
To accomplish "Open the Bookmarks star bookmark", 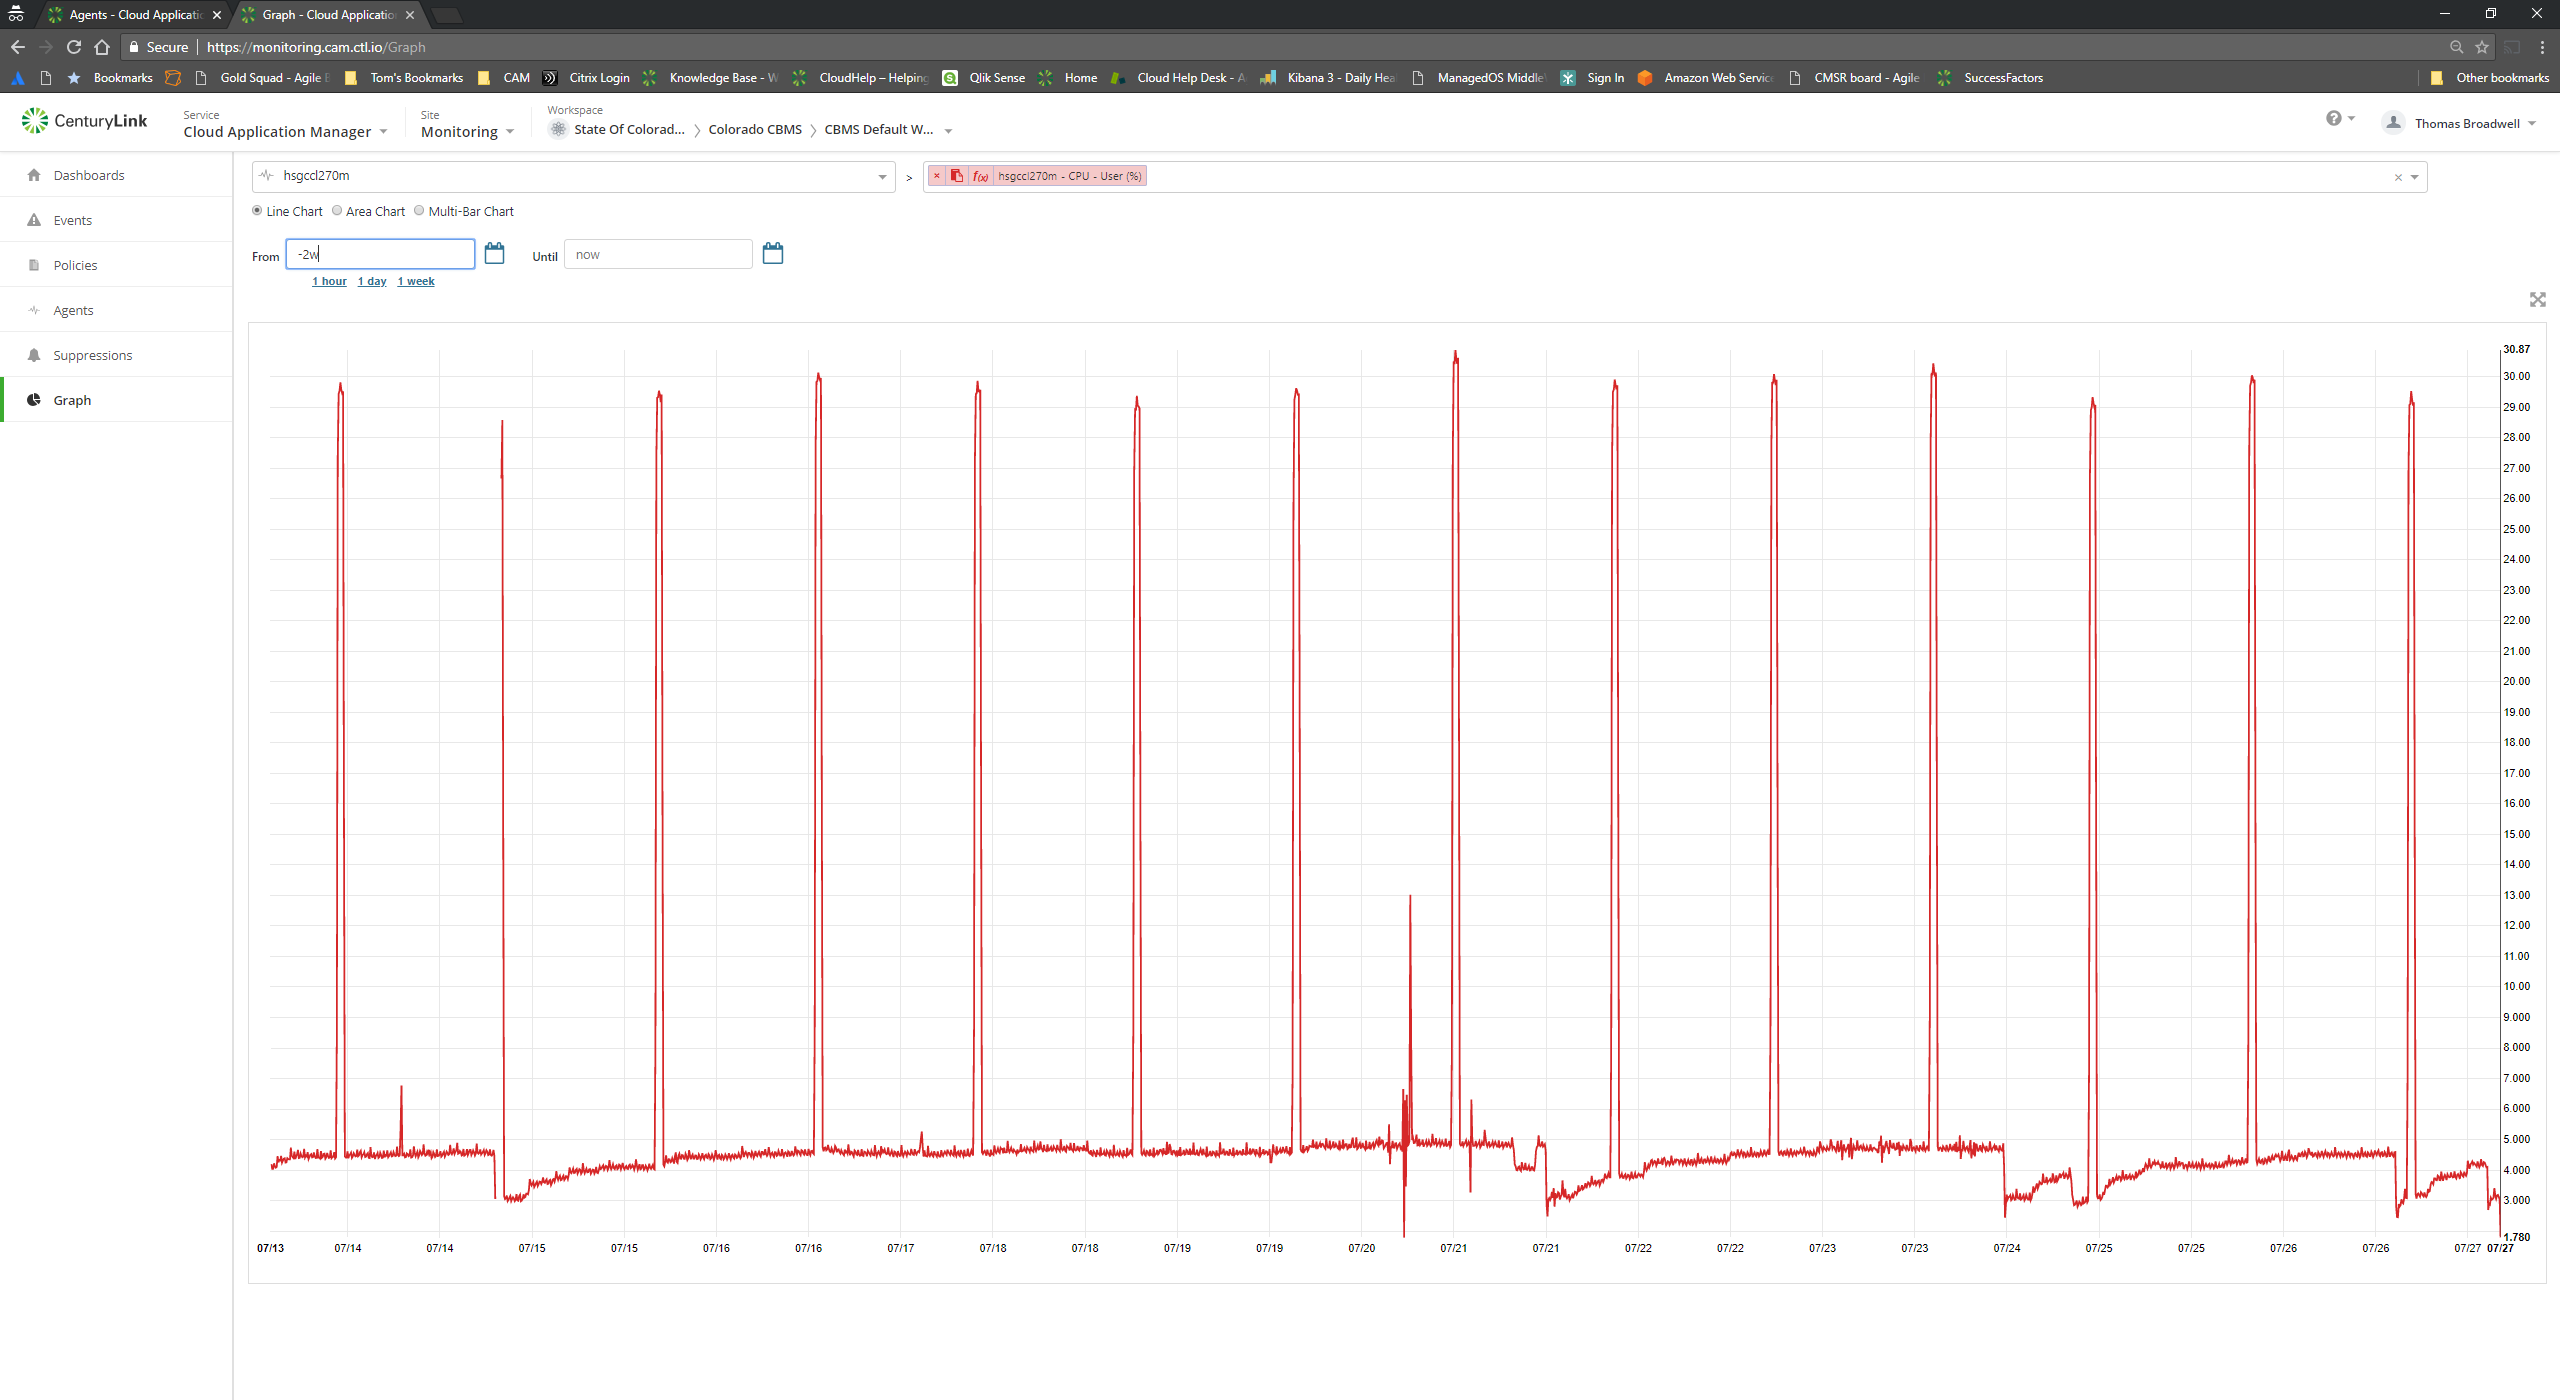I will 110,78.
